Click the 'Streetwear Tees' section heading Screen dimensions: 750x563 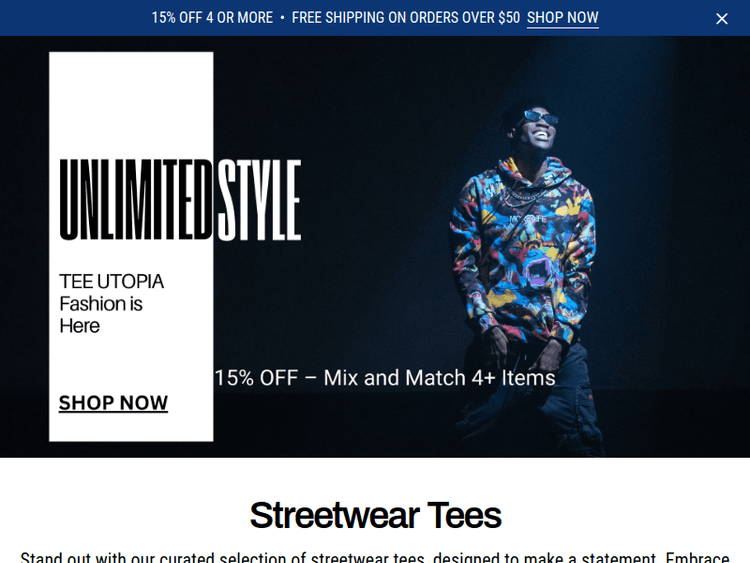375,515
